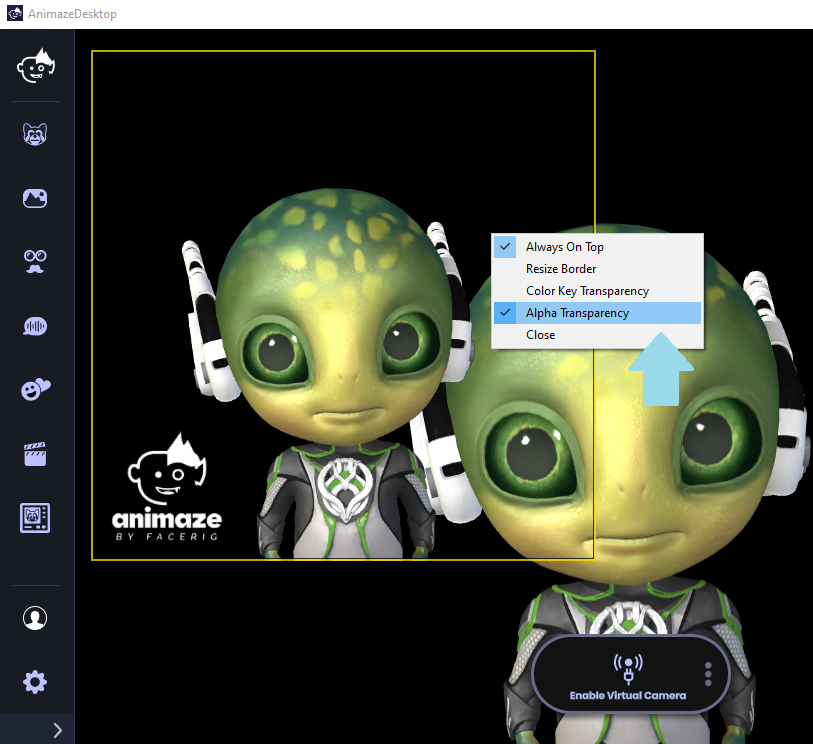This screenshot has height=744, width=813.
Task: Uncheck Always On Top
Action: tap(565, 246)
